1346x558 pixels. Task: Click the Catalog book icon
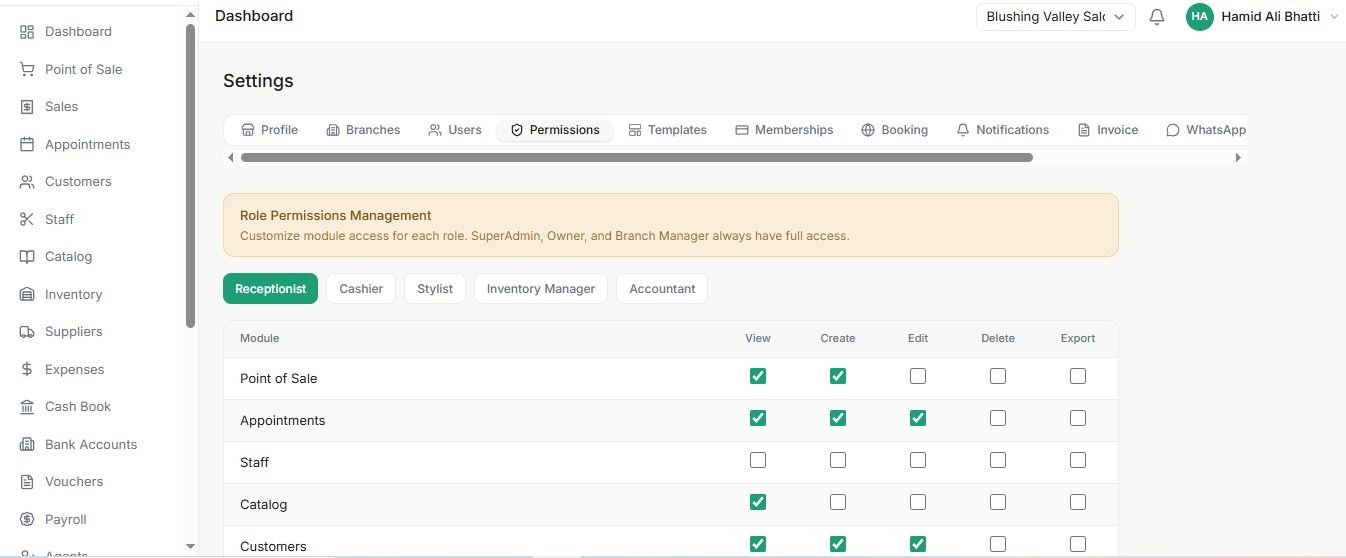point(27,257)
